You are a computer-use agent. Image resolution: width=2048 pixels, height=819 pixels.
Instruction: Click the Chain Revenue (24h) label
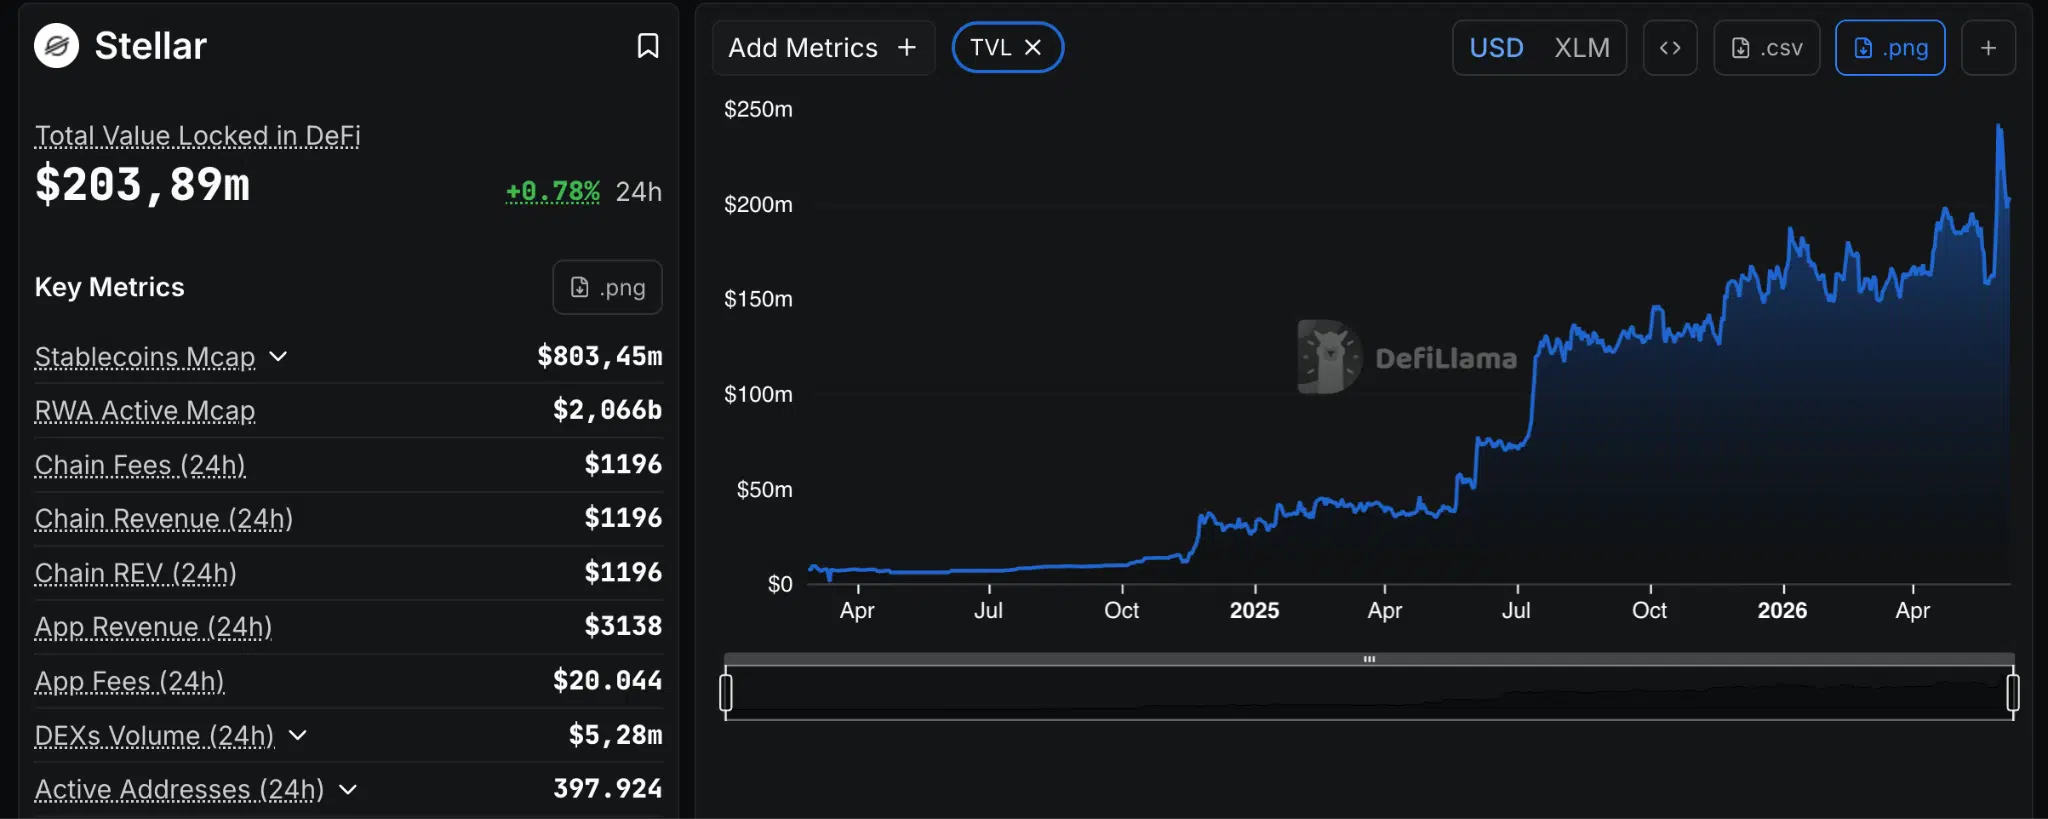164,519
